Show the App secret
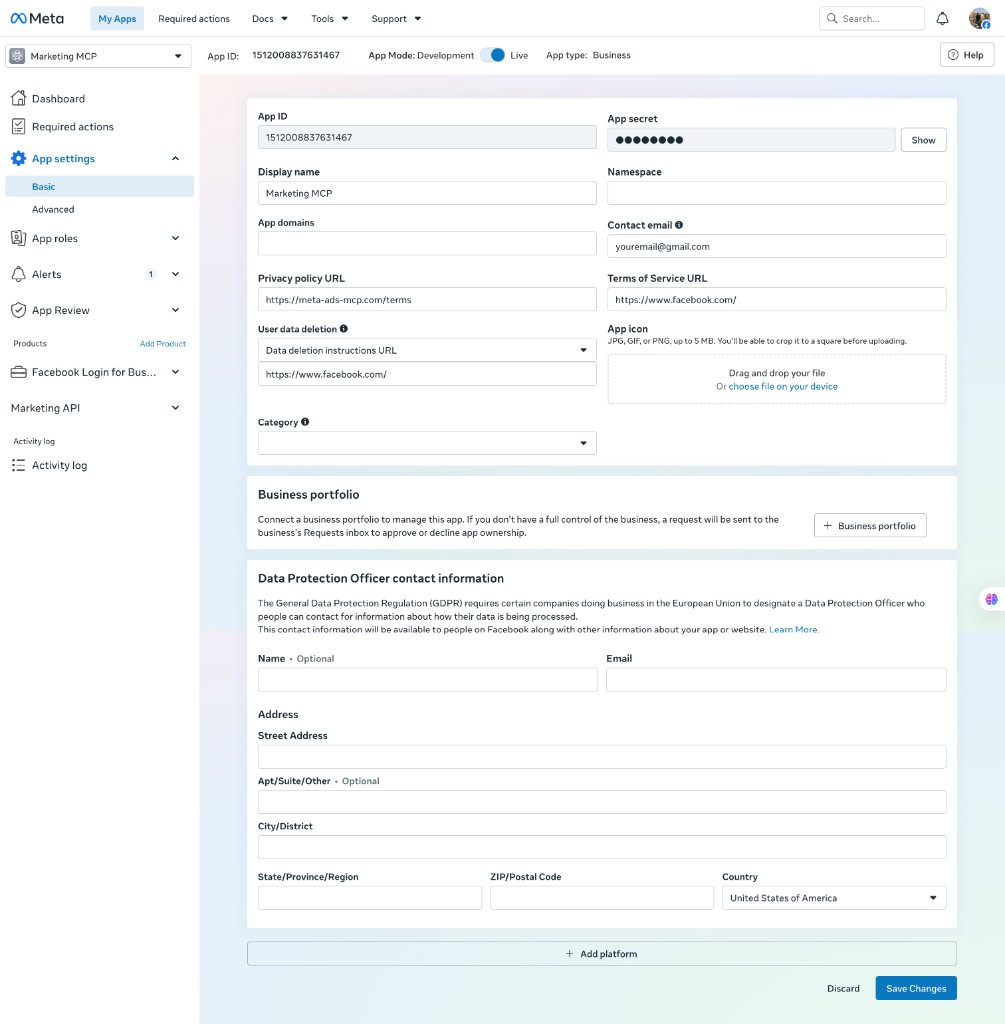Image resolution: width=1005 pixels, height=1024 pixels. (x=923, y=140)
